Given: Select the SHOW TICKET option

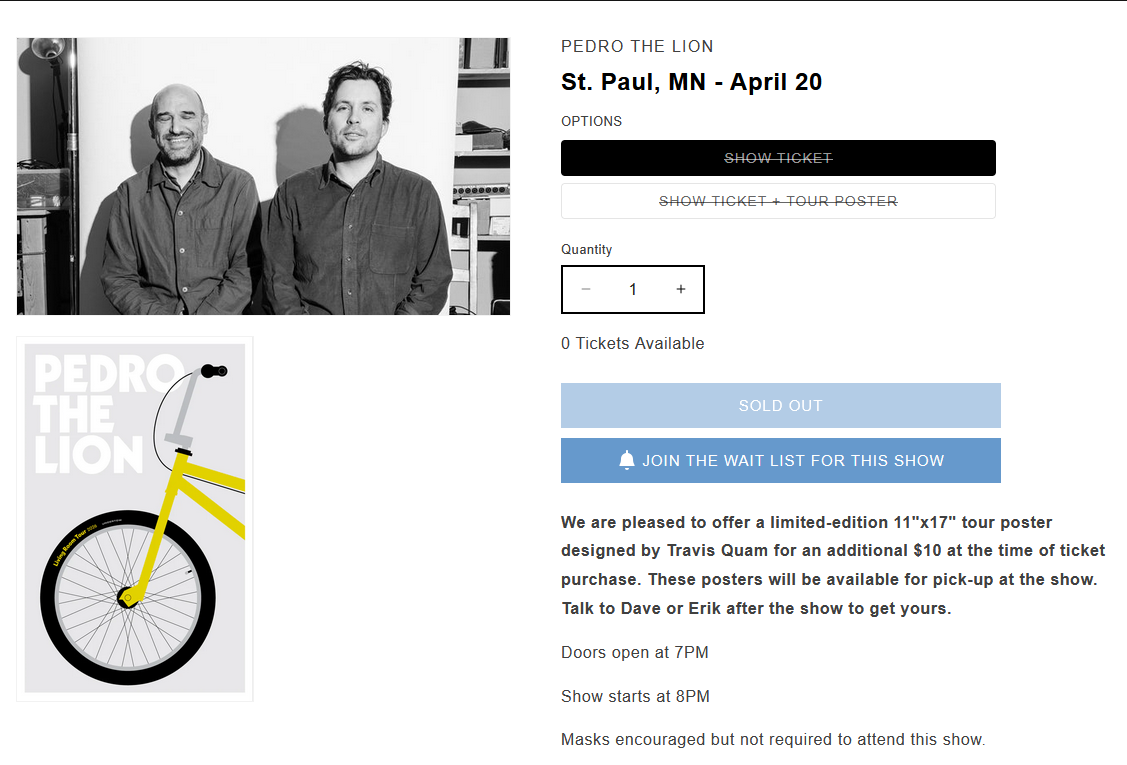Looking at the screenshot, I should click(778, 158).
